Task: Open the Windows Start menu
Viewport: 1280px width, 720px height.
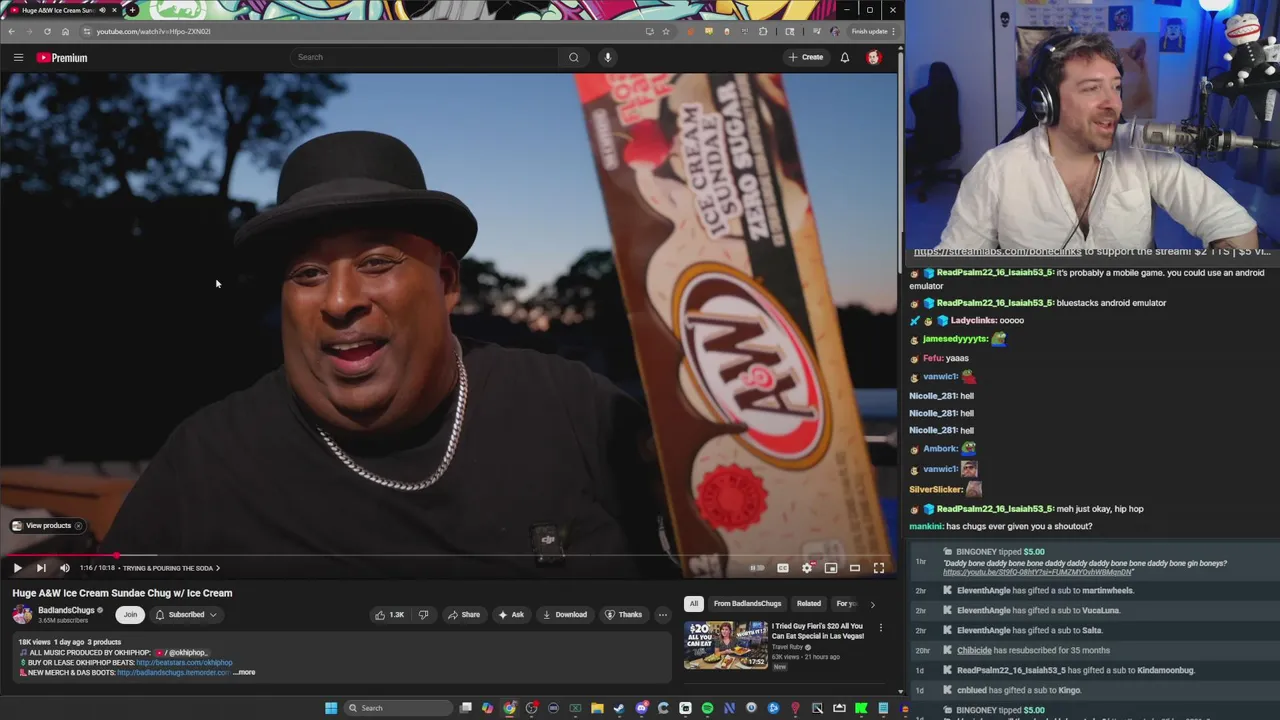Action: (x=331, y=708)
